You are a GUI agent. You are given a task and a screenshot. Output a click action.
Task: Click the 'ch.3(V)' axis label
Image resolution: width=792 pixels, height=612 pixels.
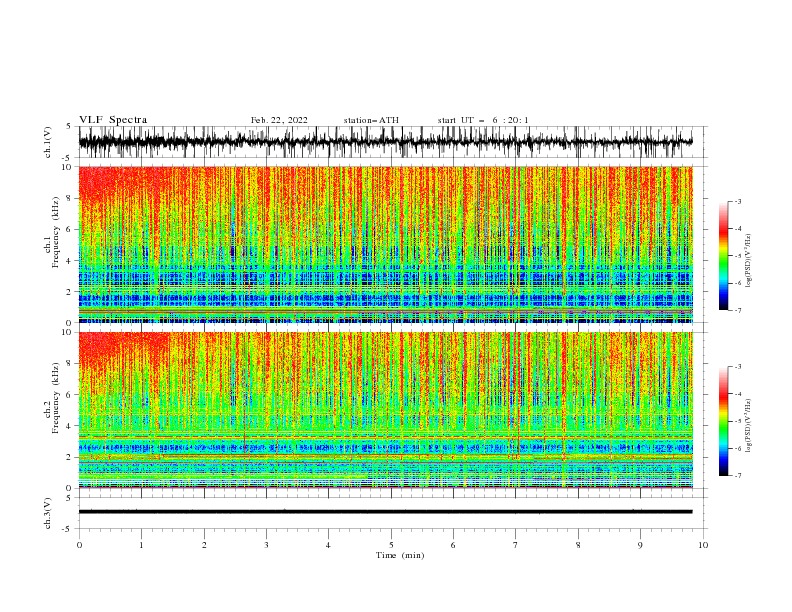tap(48, 513)
